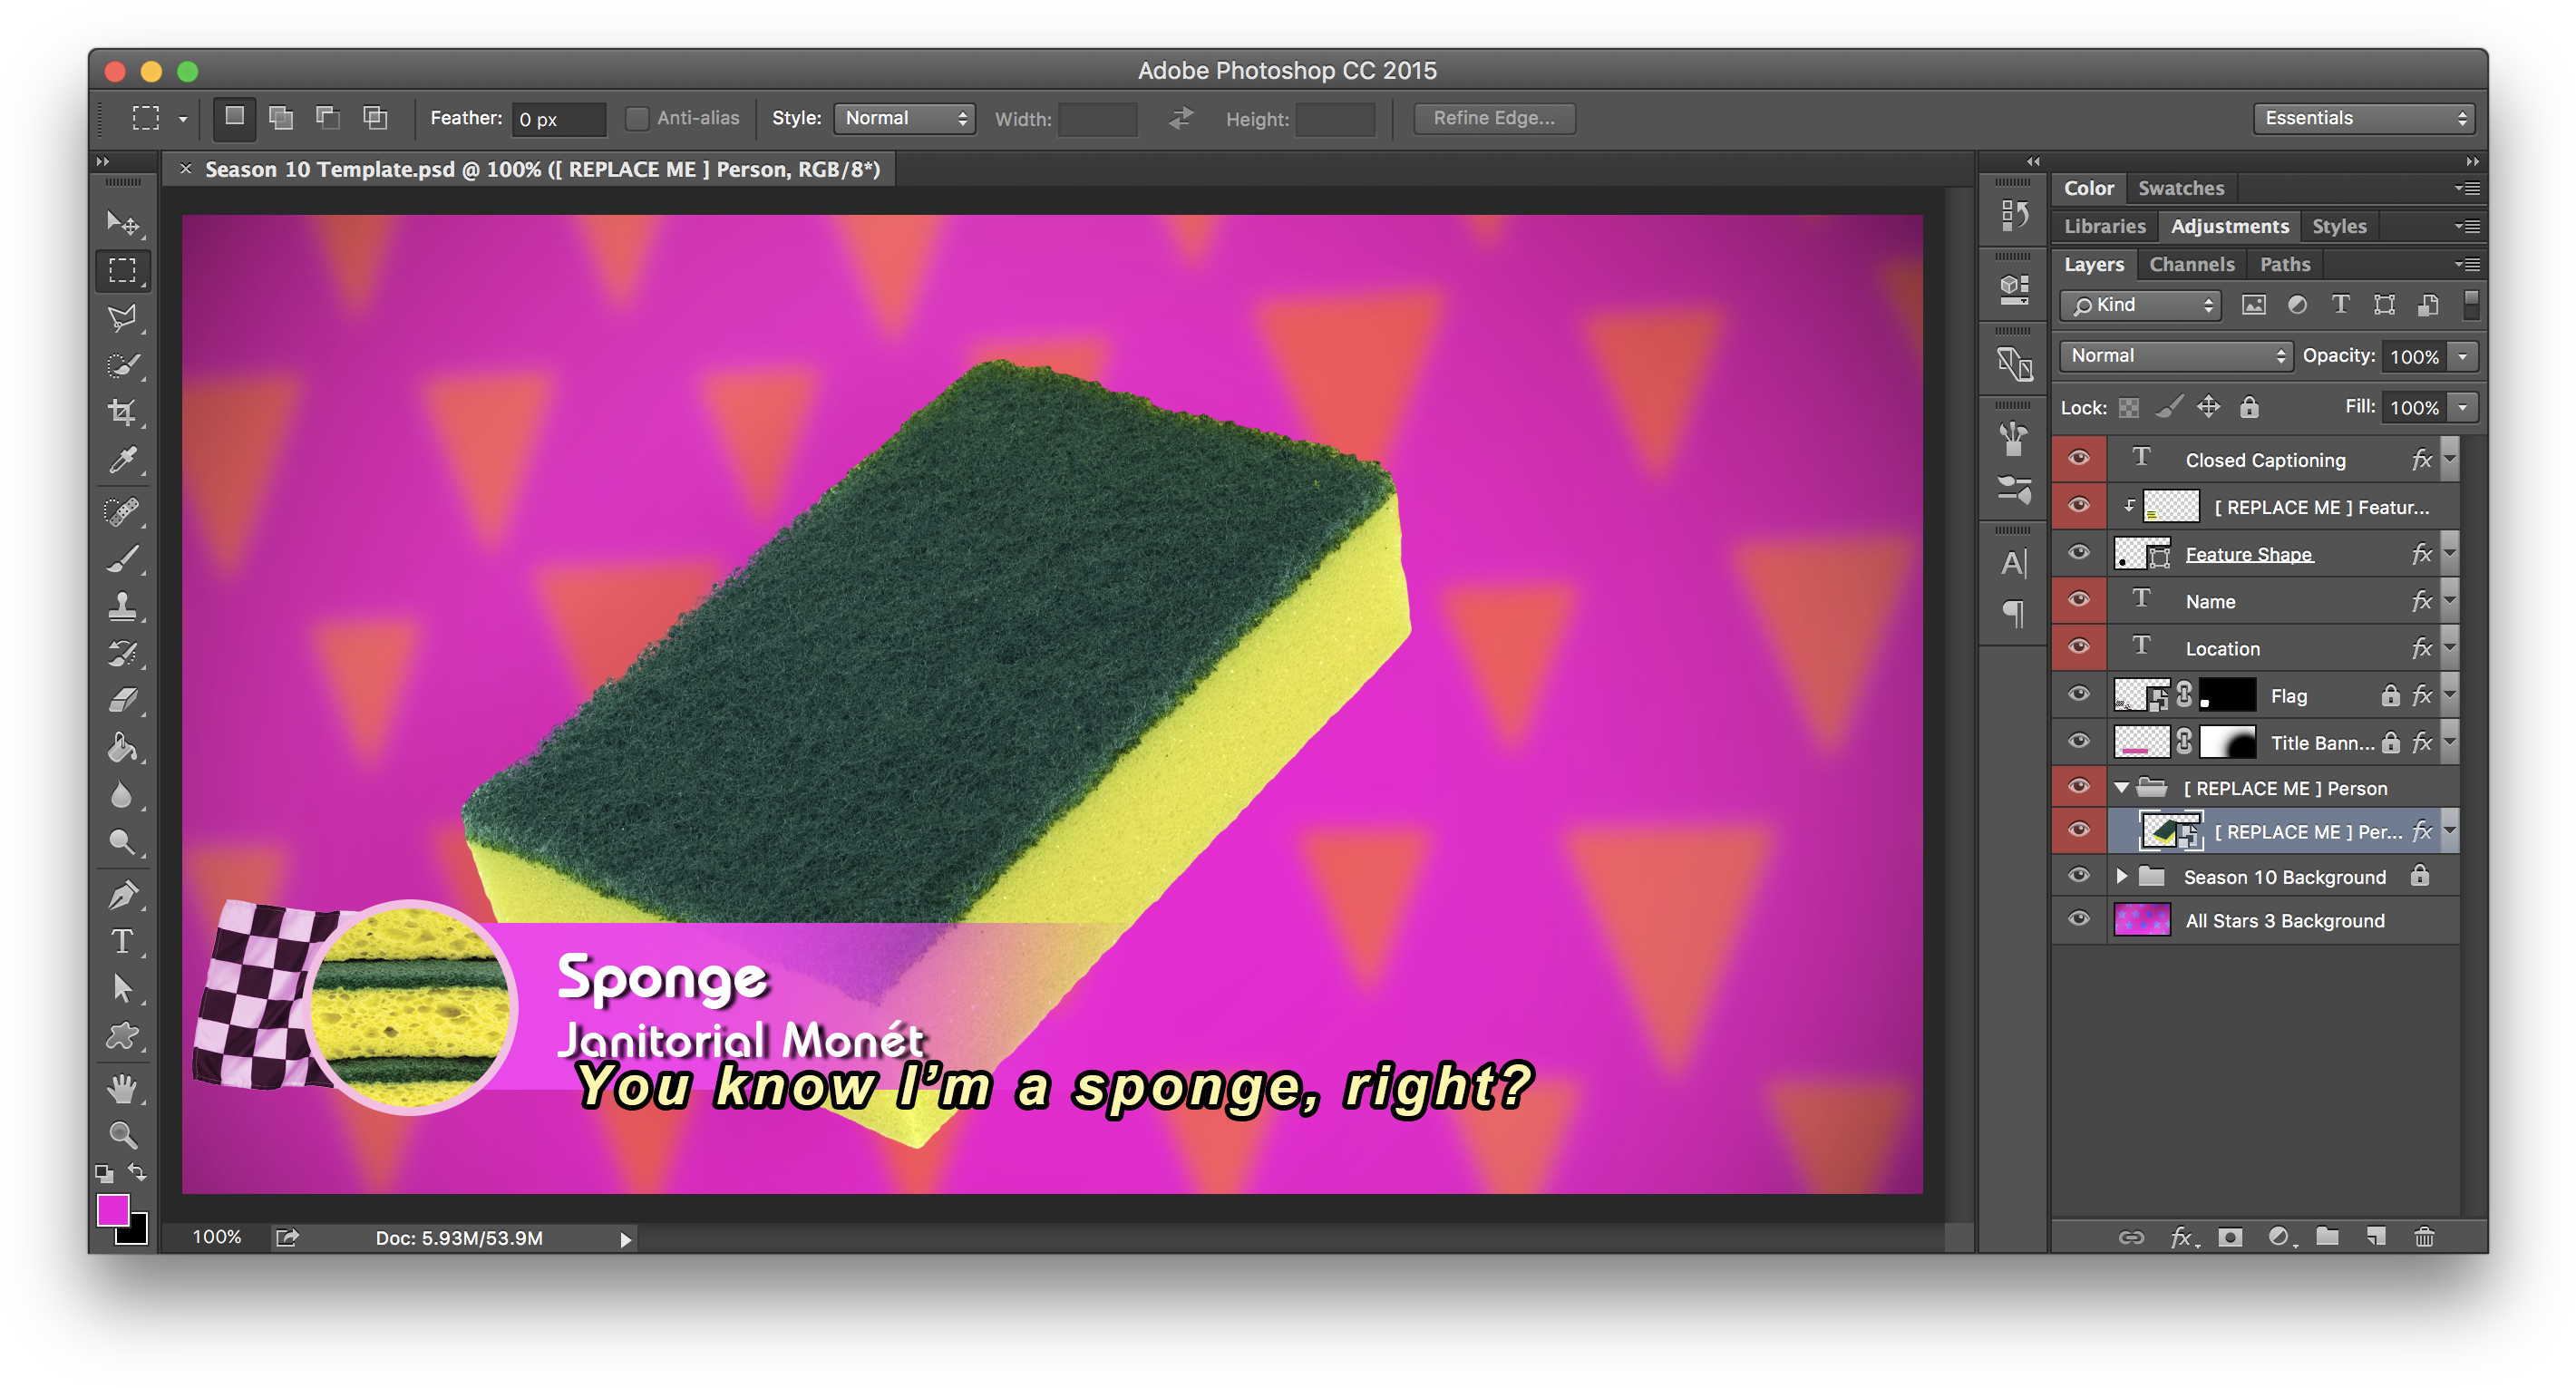This screenshot has height=1388, width=2576.
Task: Open the Style dropdown set to Normal
Action: coord(904,118)
